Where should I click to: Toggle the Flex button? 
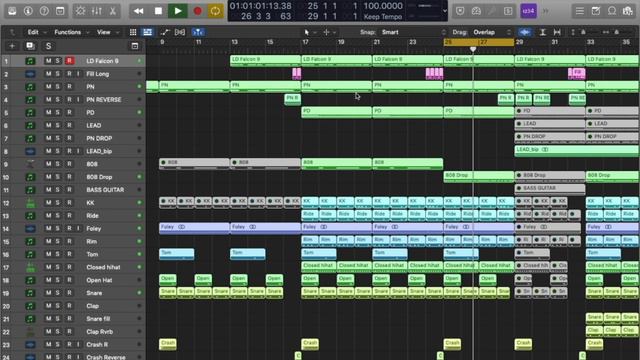180,32
